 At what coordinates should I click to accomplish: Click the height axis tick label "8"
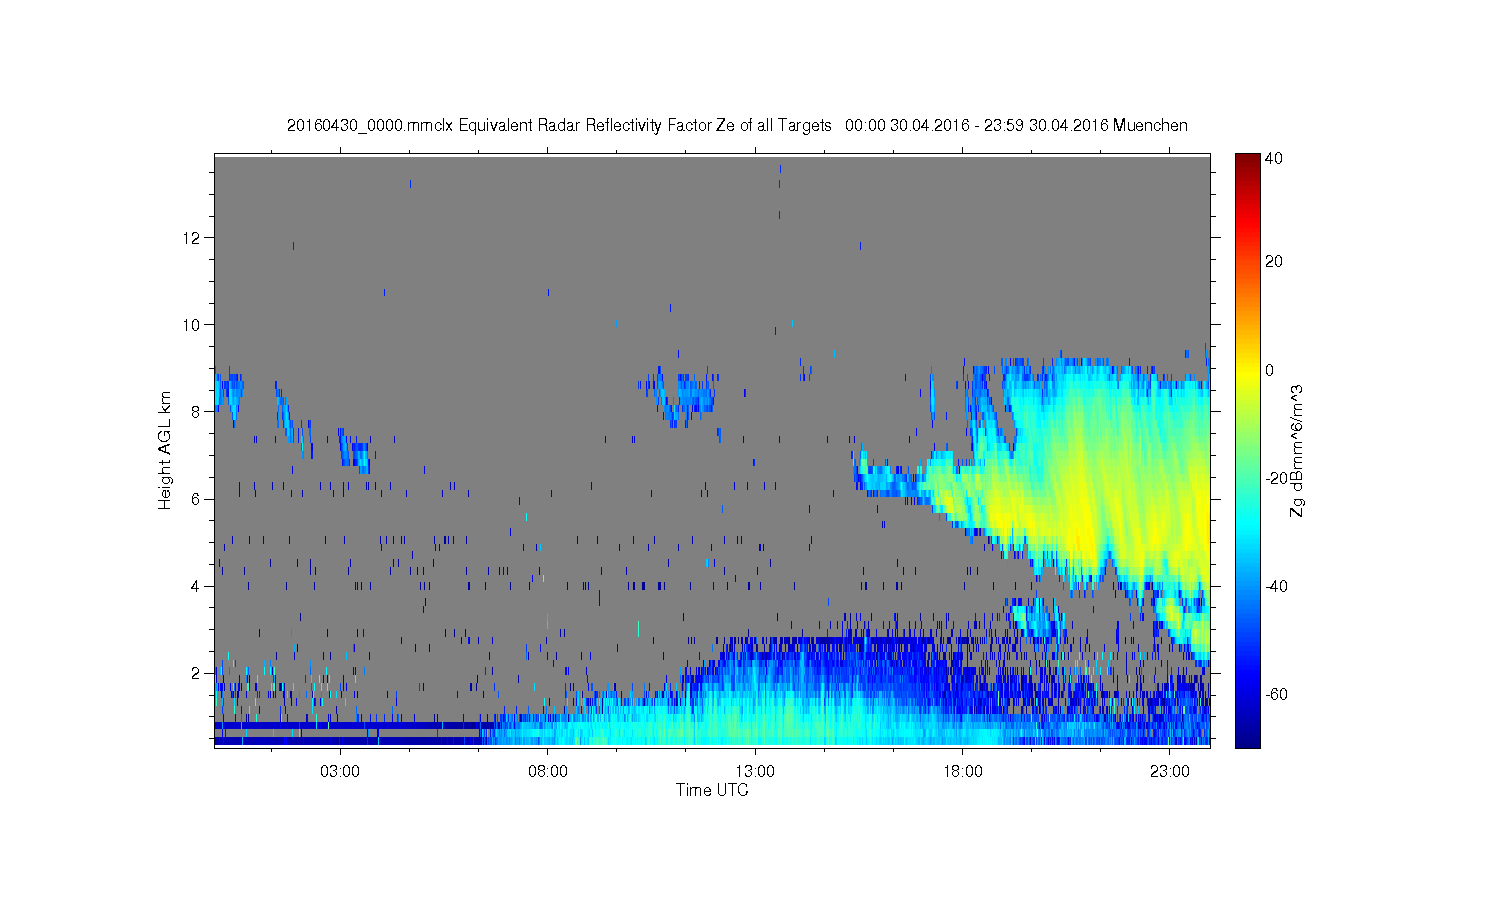coord(198,412)
